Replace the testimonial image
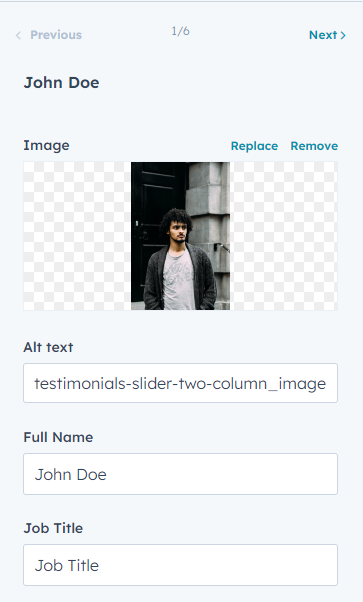 coord(254,146)
